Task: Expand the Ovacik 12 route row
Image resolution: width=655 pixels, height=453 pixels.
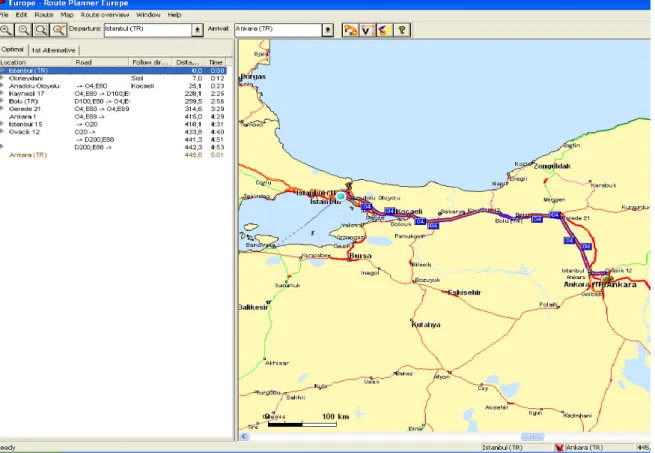Action: [2, 132]
